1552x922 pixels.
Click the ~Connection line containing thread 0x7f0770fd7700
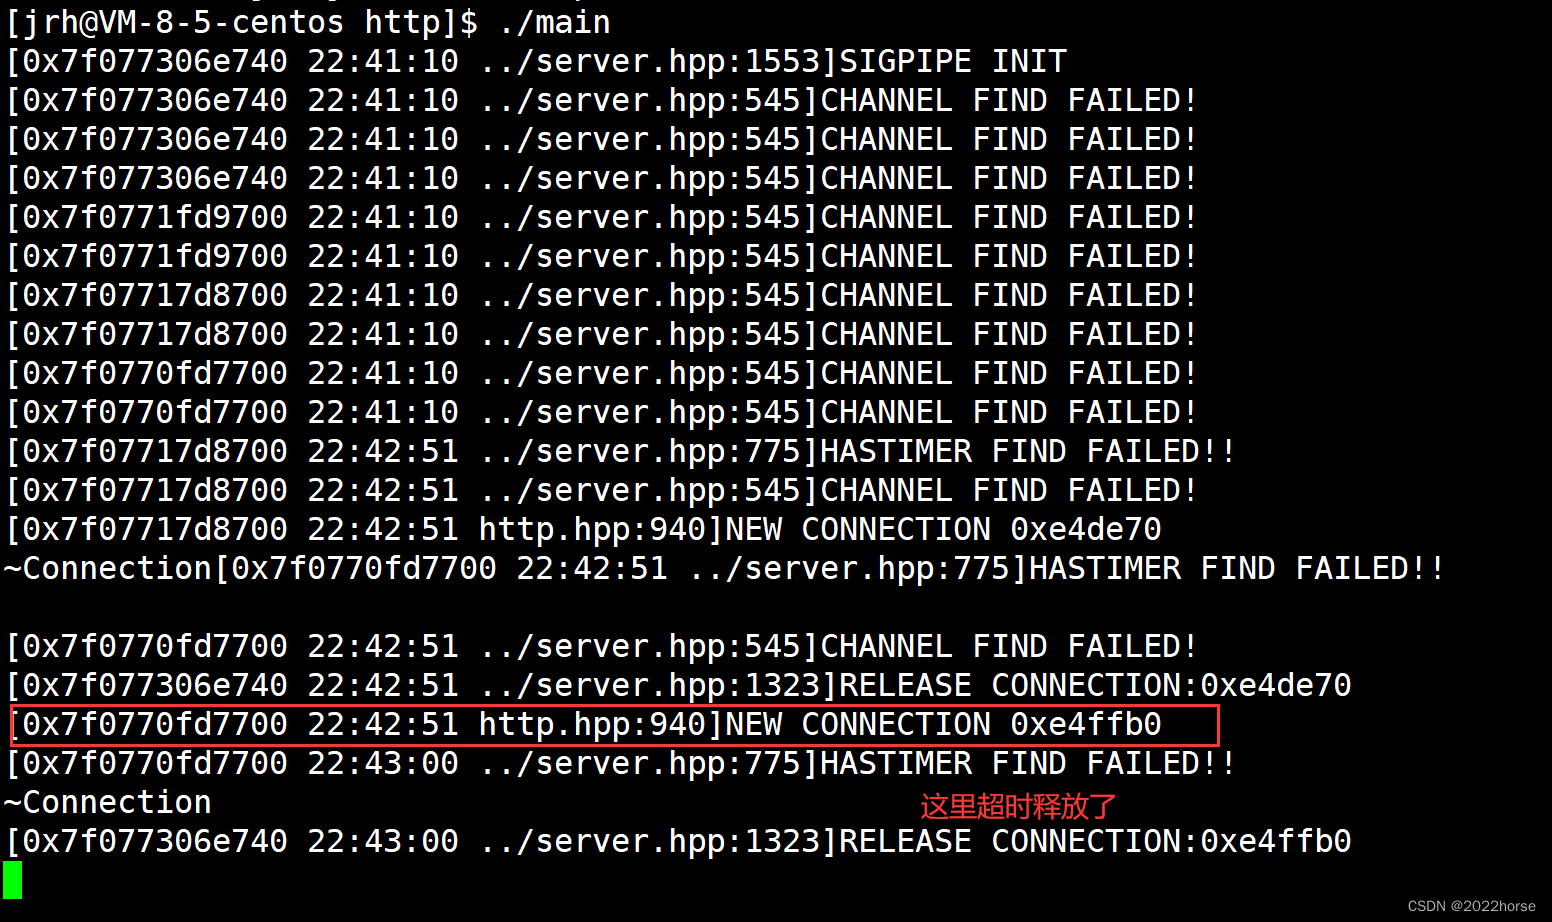[724, 568]
